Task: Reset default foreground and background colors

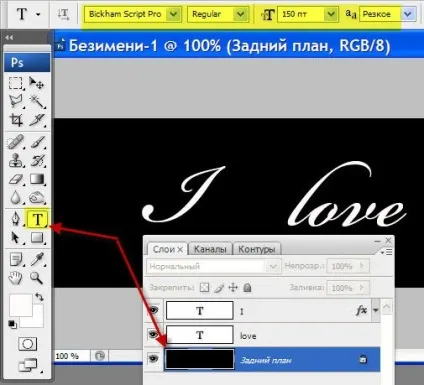Action: click(12, 324)
